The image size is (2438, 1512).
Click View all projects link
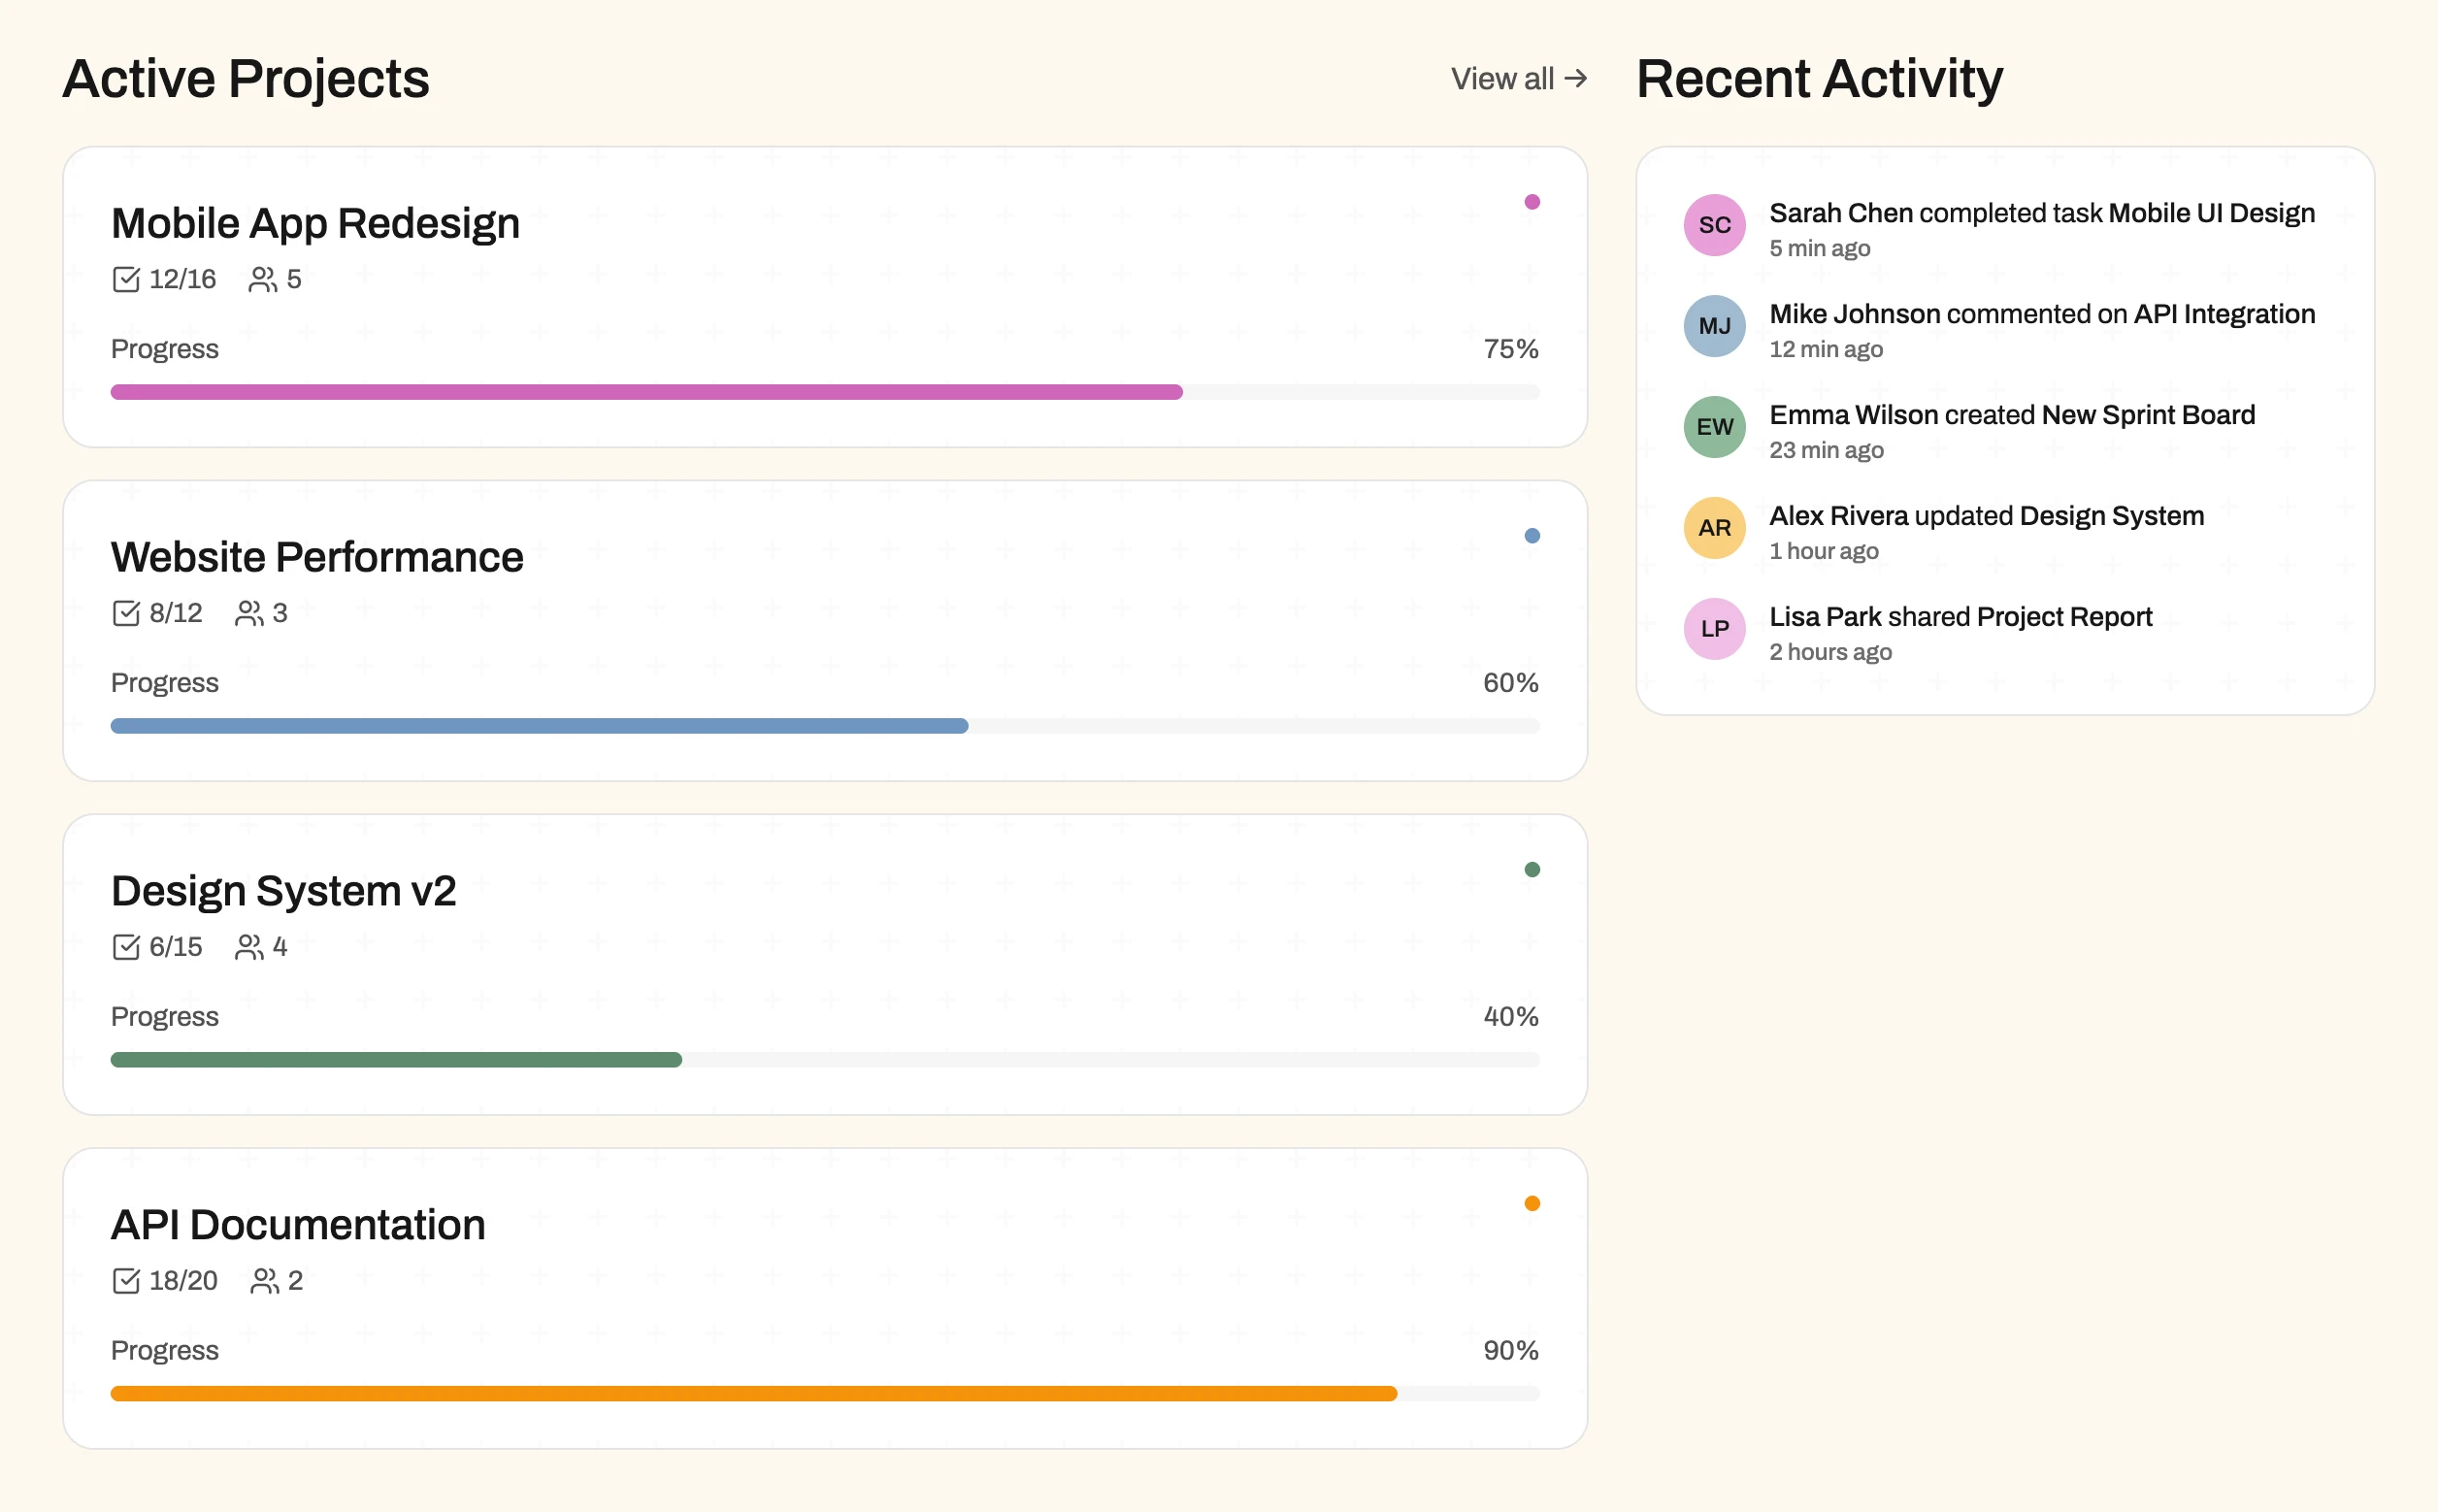point(1518,79)
